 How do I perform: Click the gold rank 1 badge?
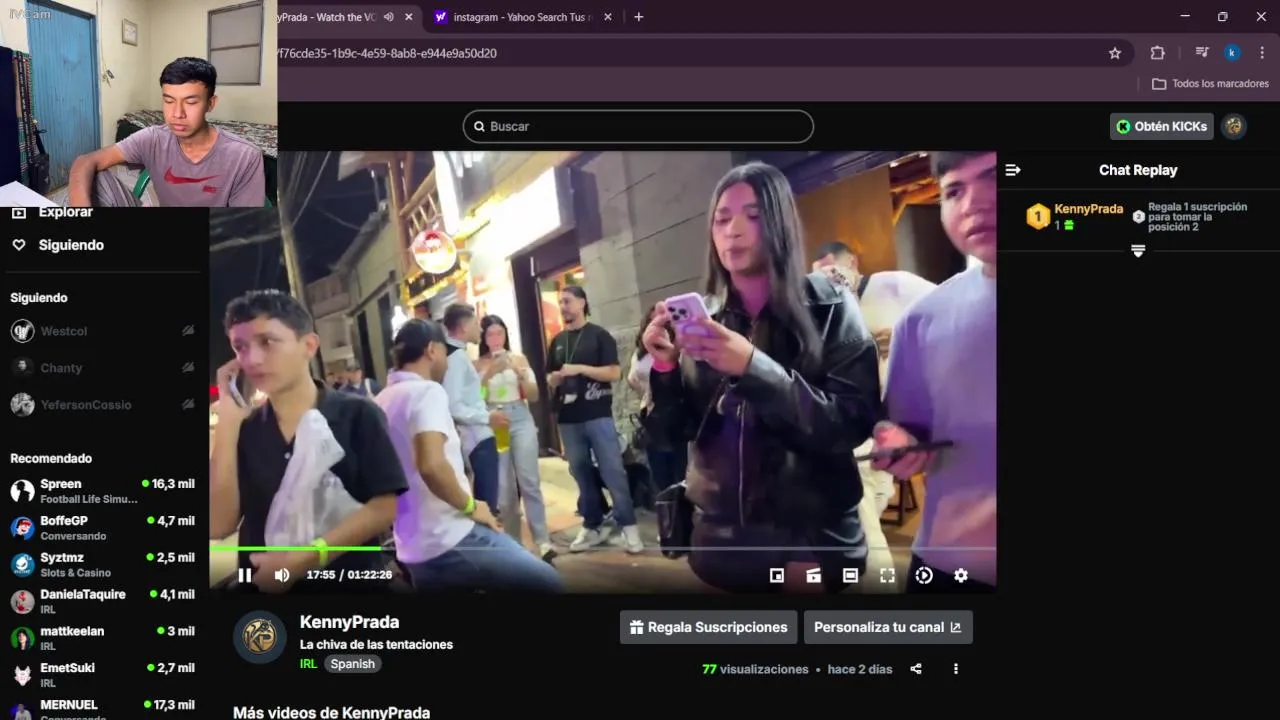tap(1038, 216)
